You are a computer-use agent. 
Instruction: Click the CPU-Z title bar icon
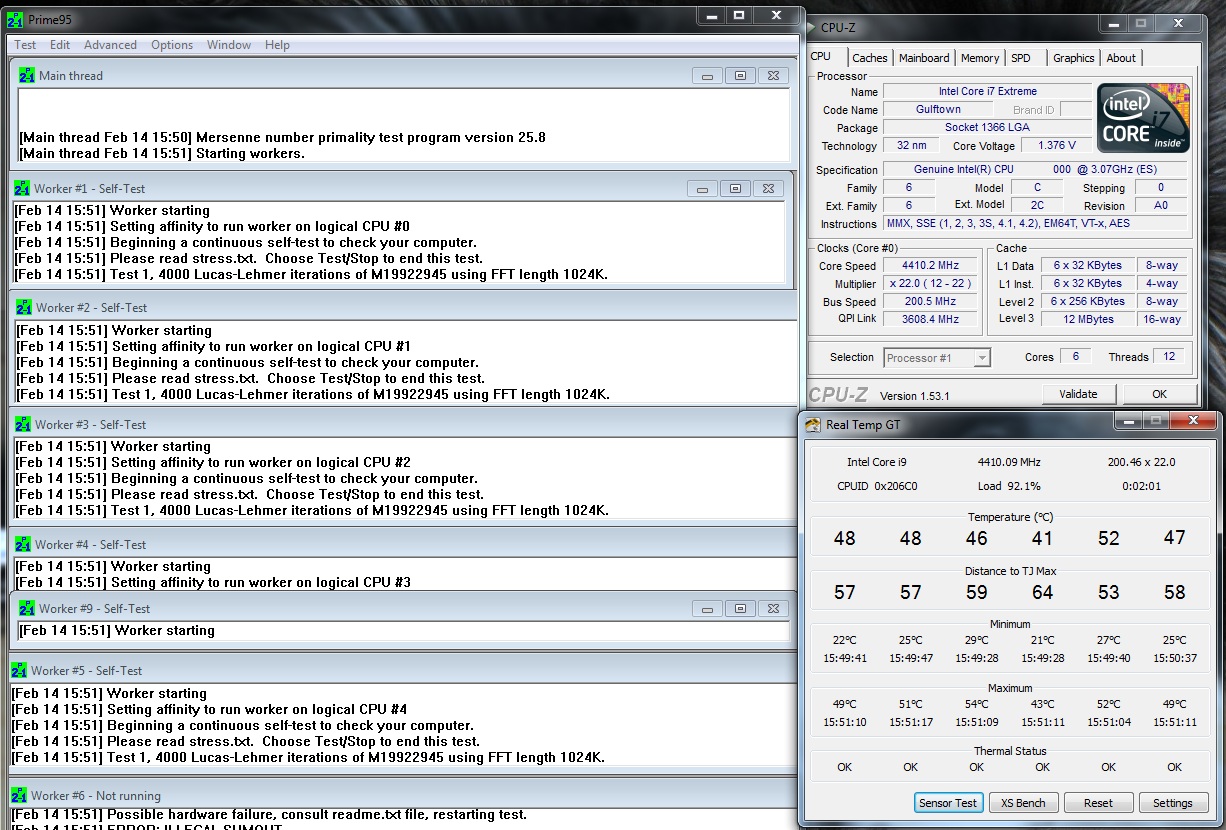click(x=812, y=28)
